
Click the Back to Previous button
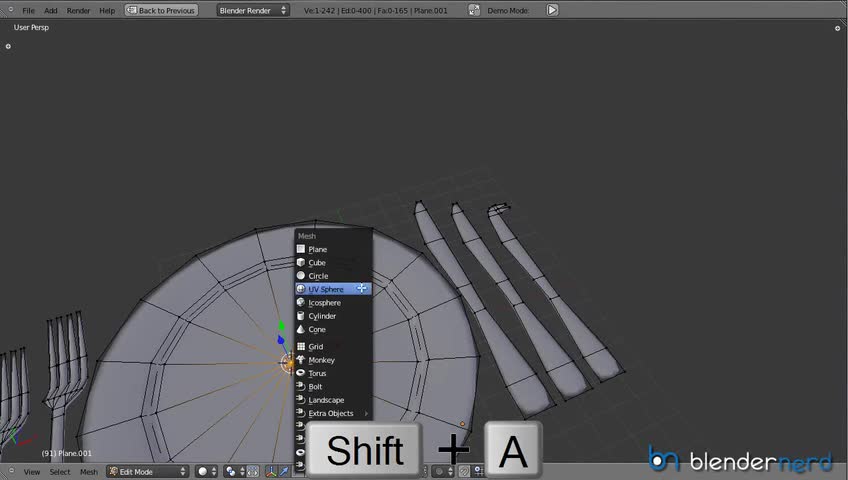tap(161, 10)
